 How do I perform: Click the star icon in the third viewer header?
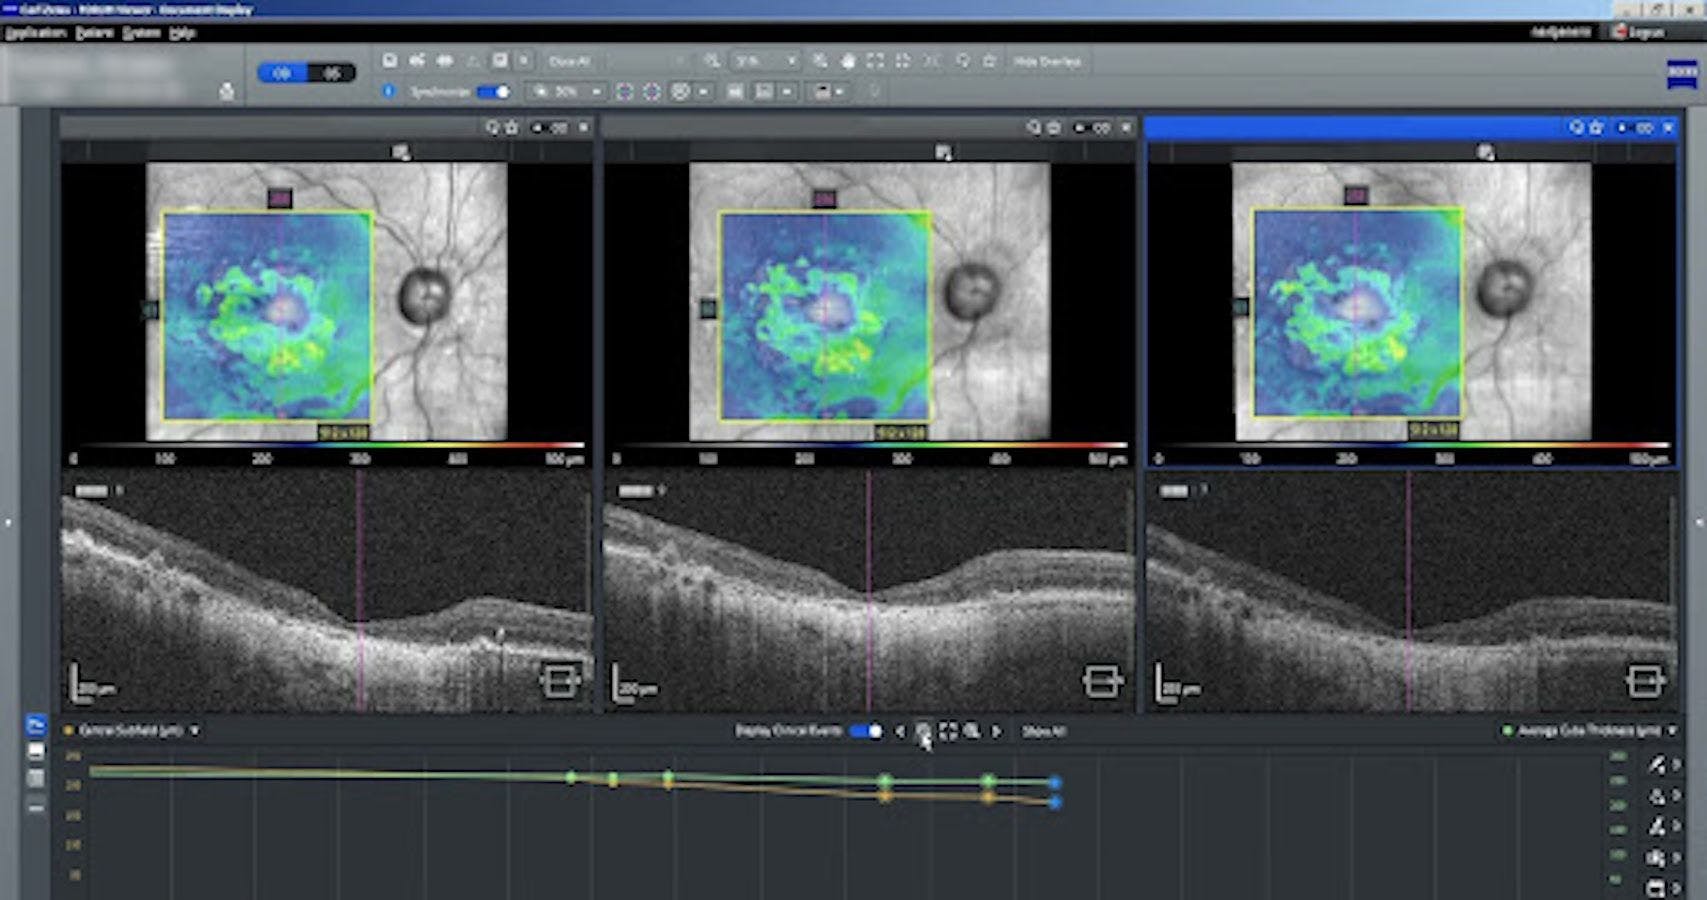click(1596, 128)
